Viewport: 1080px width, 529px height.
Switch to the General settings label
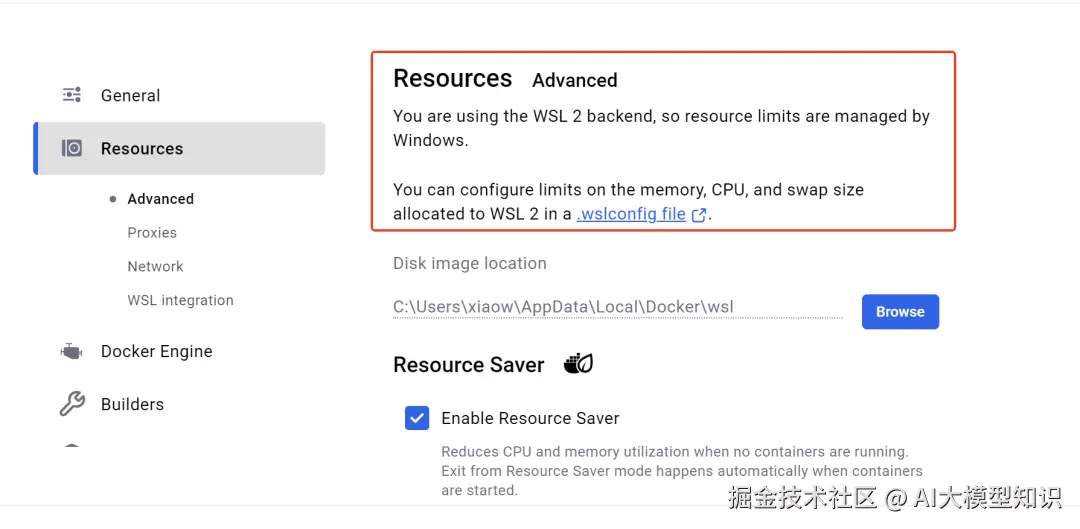[x=130, y=96]
